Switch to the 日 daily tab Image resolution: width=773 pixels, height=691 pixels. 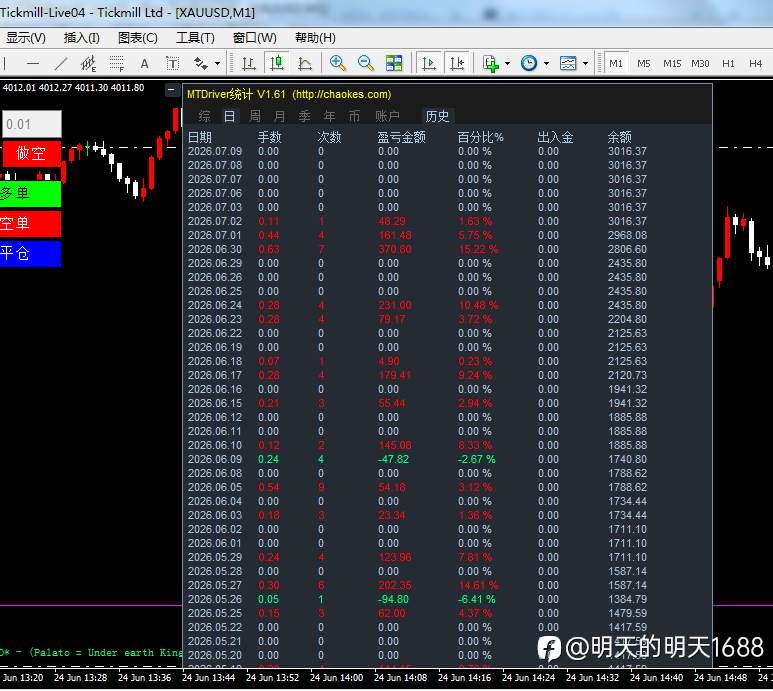pyautogui.click(x=229, y=116)
